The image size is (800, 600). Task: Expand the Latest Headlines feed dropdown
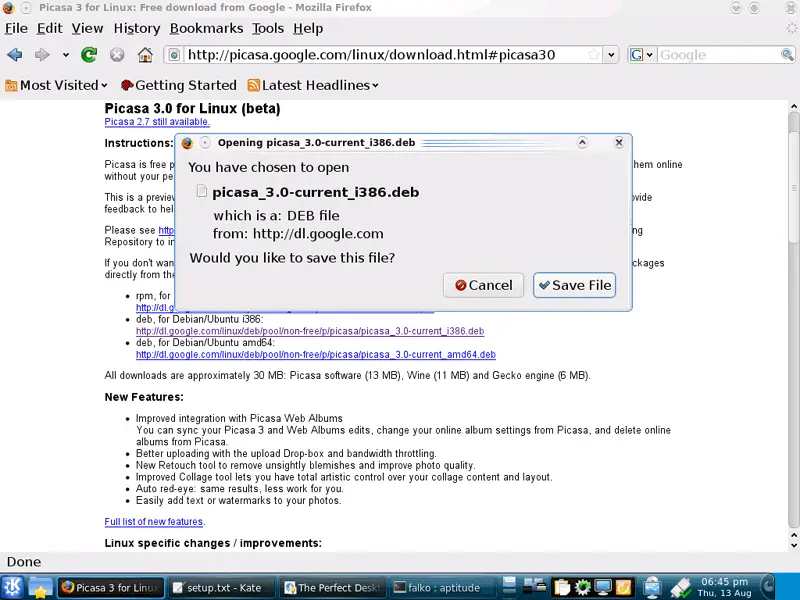point(313,85)
